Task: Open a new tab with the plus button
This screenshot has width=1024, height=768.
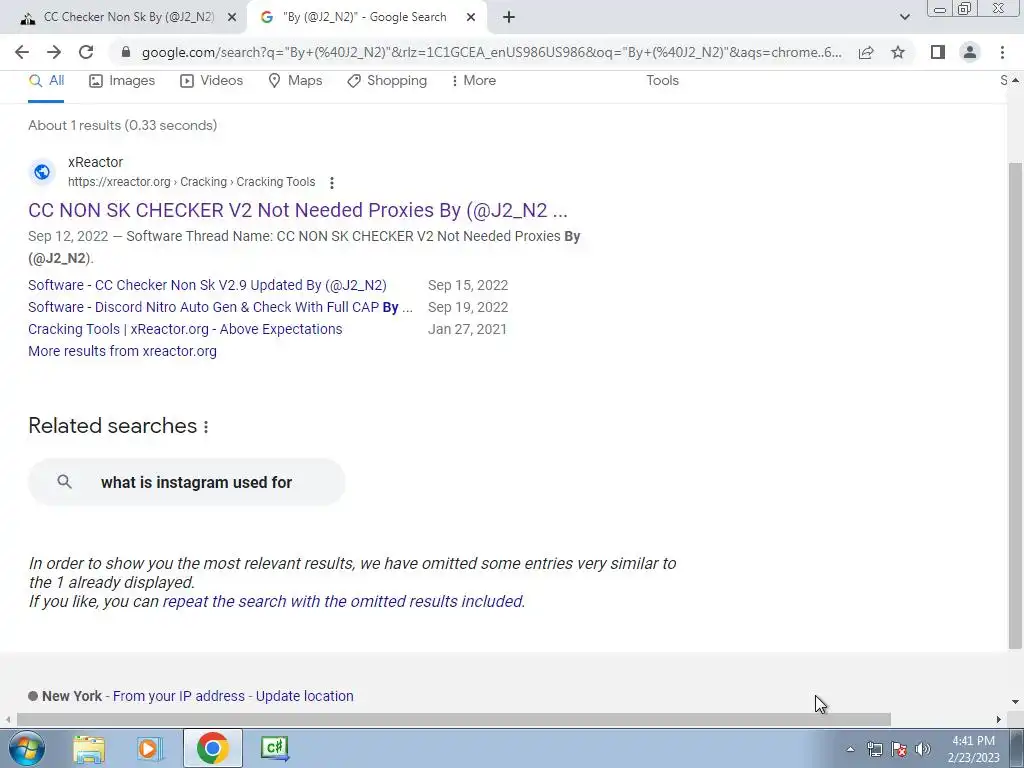Action: pyautogui.click(x=509, y=18)
